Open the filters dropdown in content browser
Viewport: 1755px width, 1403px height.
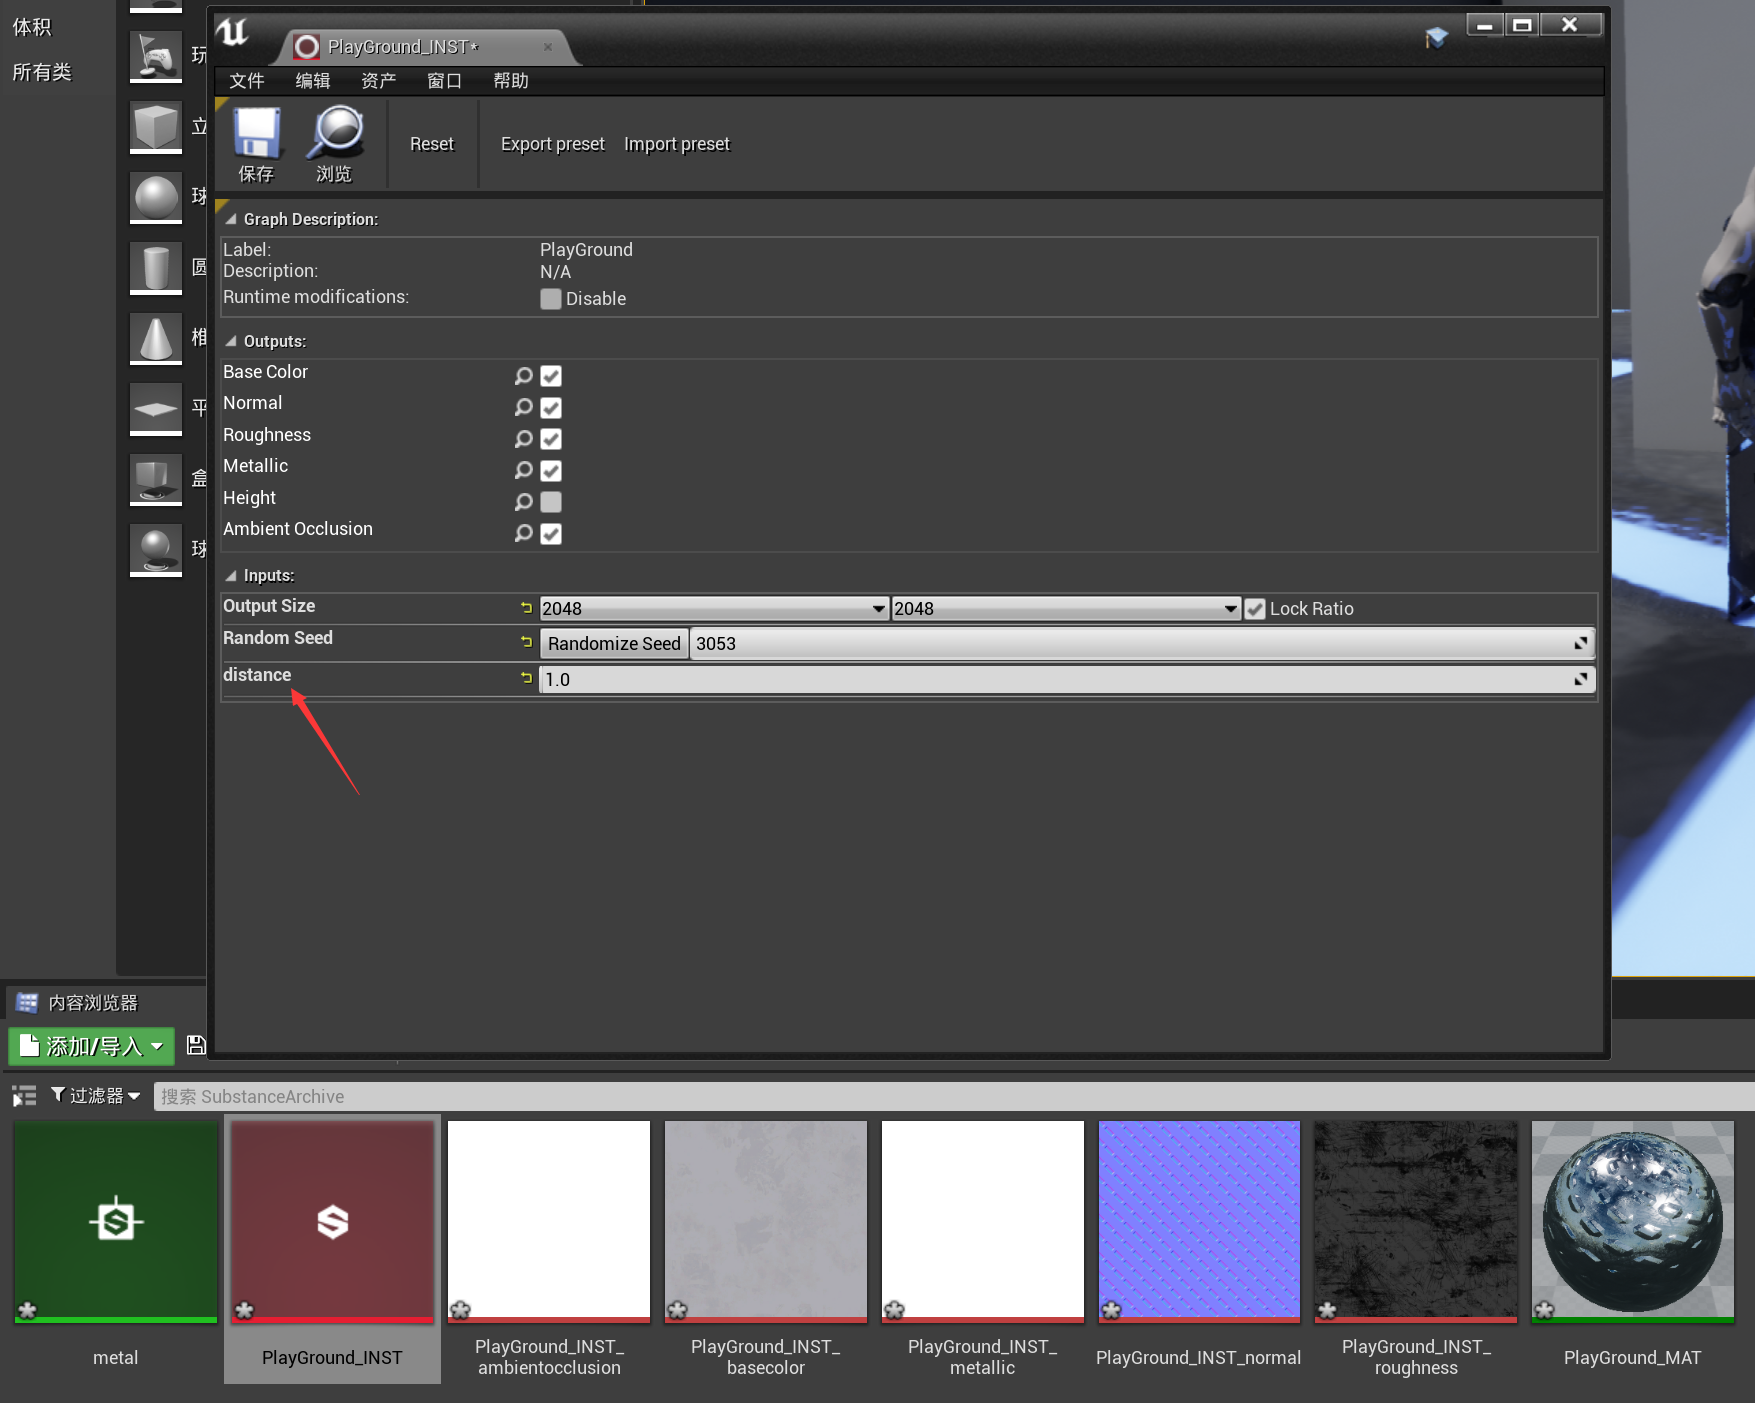pos(96,1096)
